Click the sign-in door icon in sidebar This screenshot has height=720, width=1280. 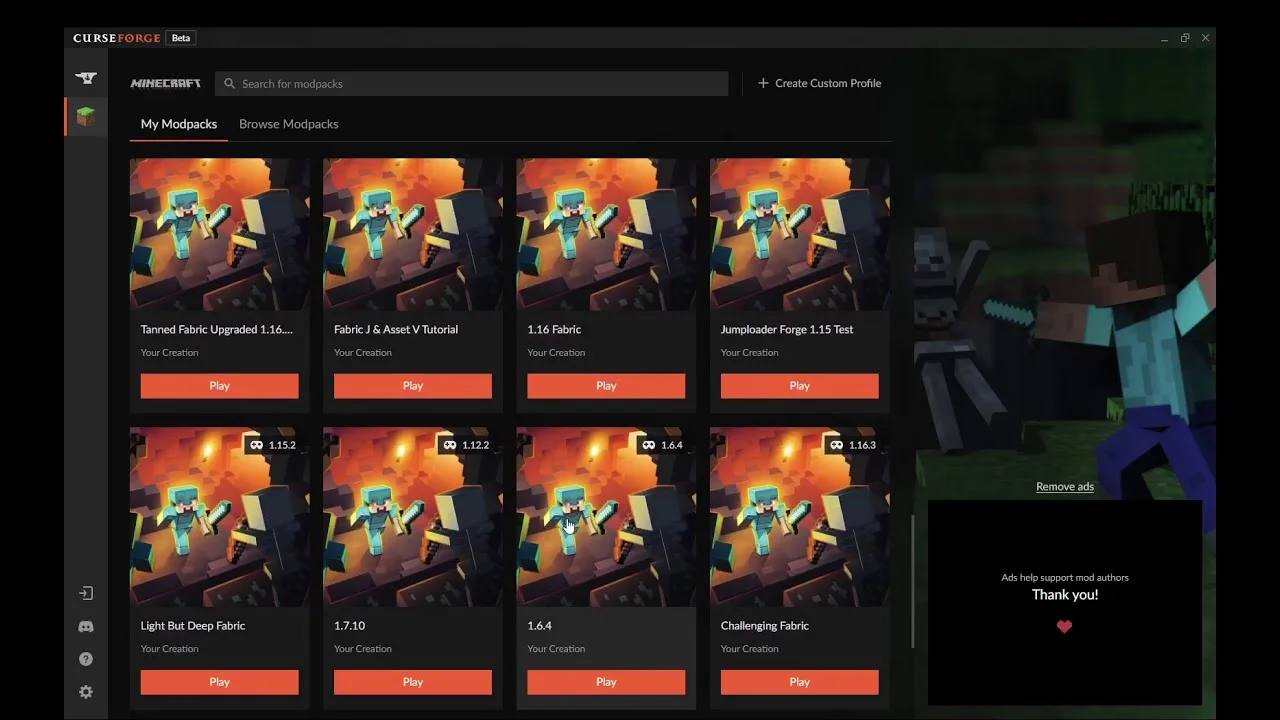pos(86,593)
